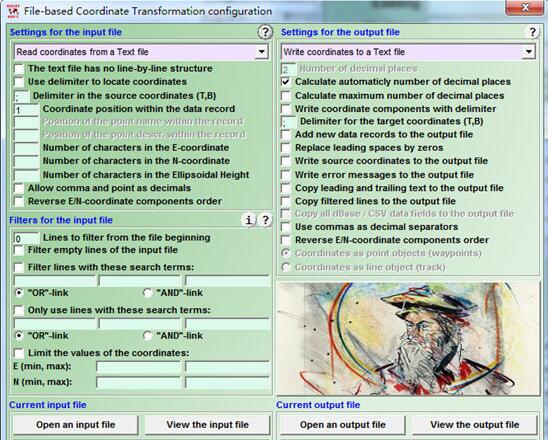Click the application icon in title bar
Image resolution: width=548 pixels, height=440 pixels.
click(x=13, y=11)
